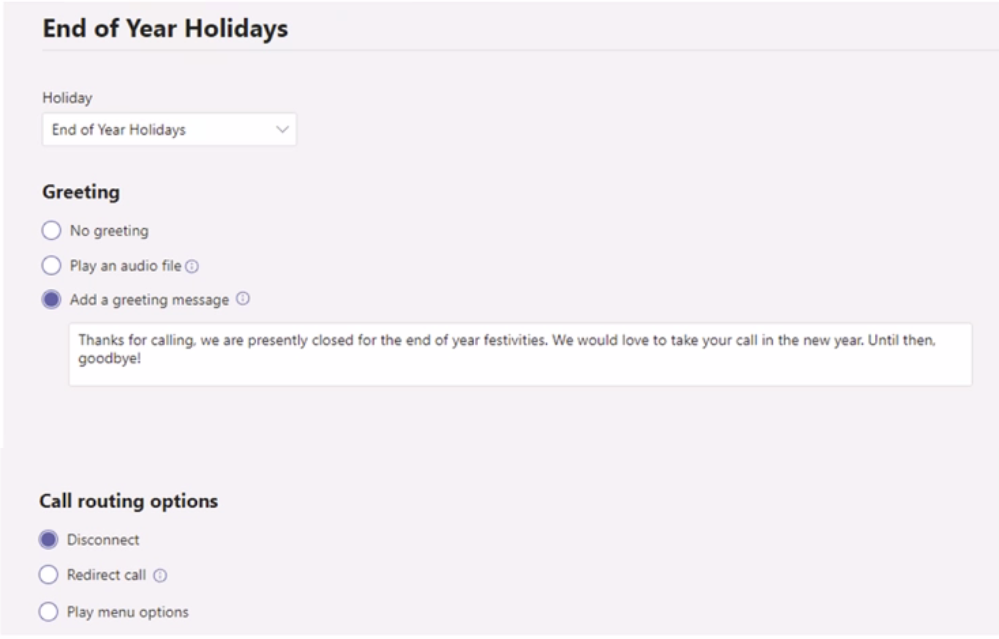Open the Holiday combo box
This screenshot has height=639, width=999.
169,129
